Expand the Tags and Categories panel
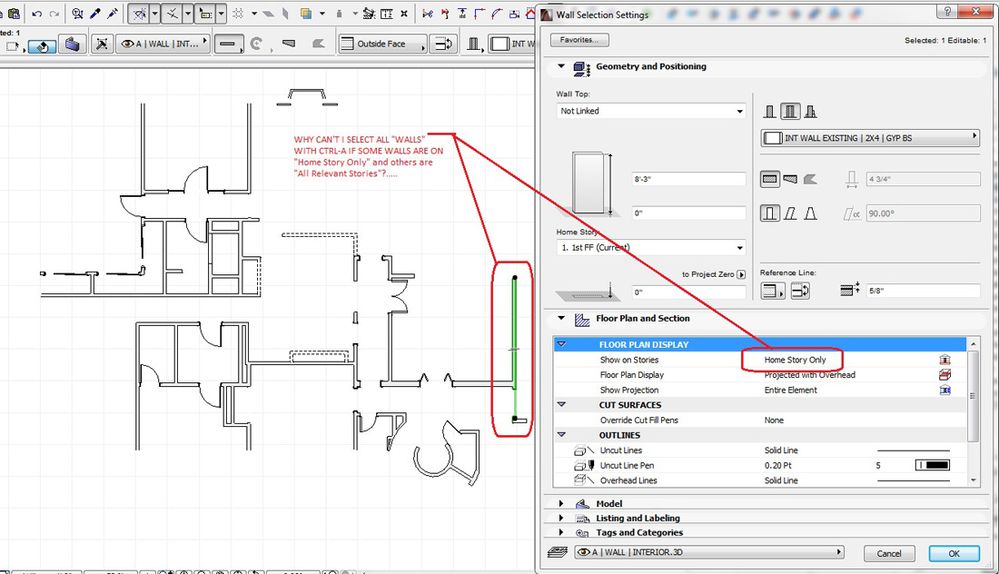Screen dimensions: 999x574 tap(561, 532)
